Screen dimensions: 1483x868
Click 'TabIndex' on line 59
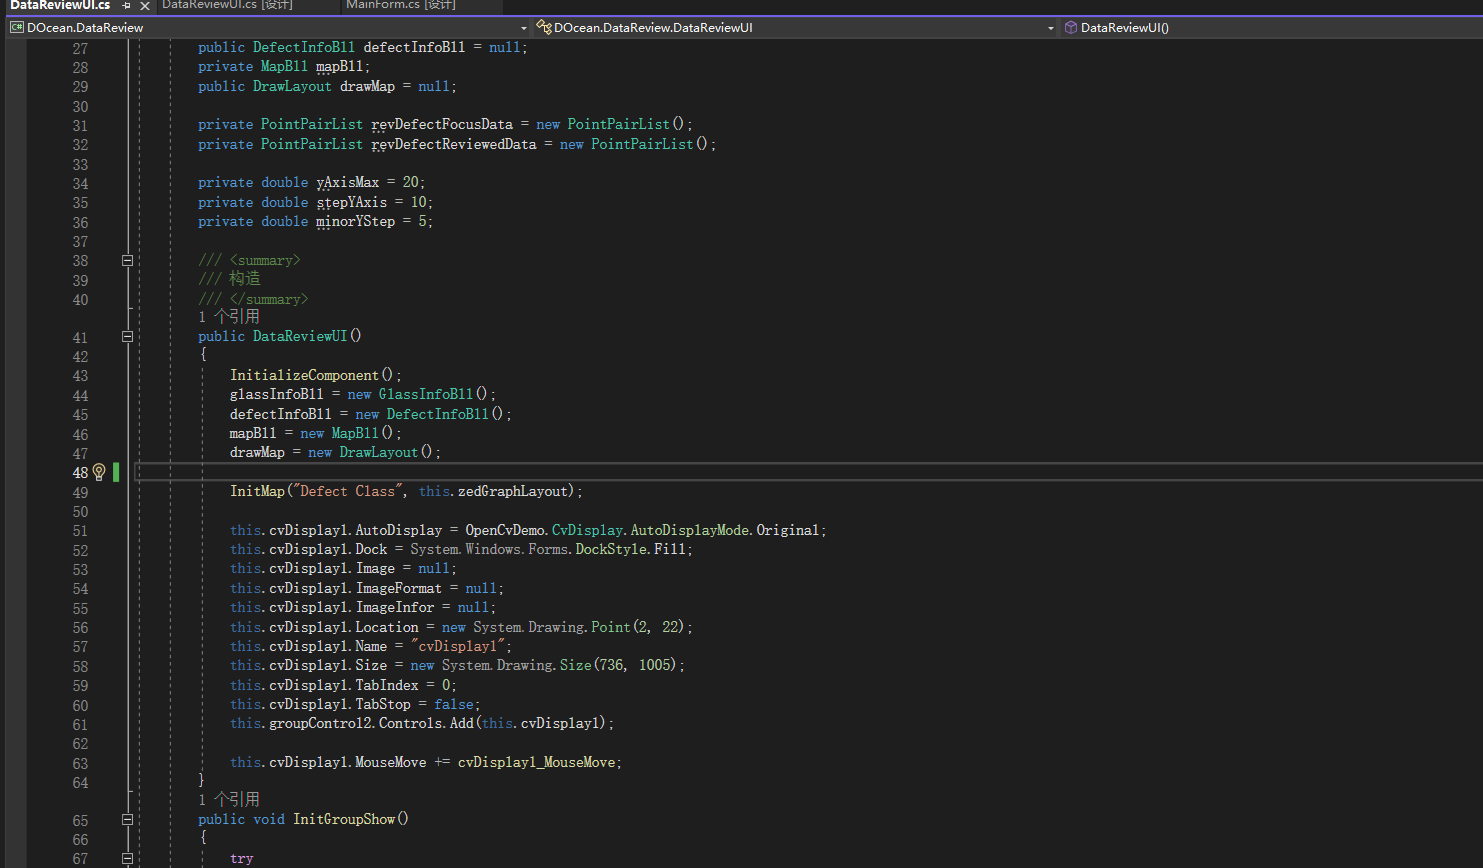[387, 685]
